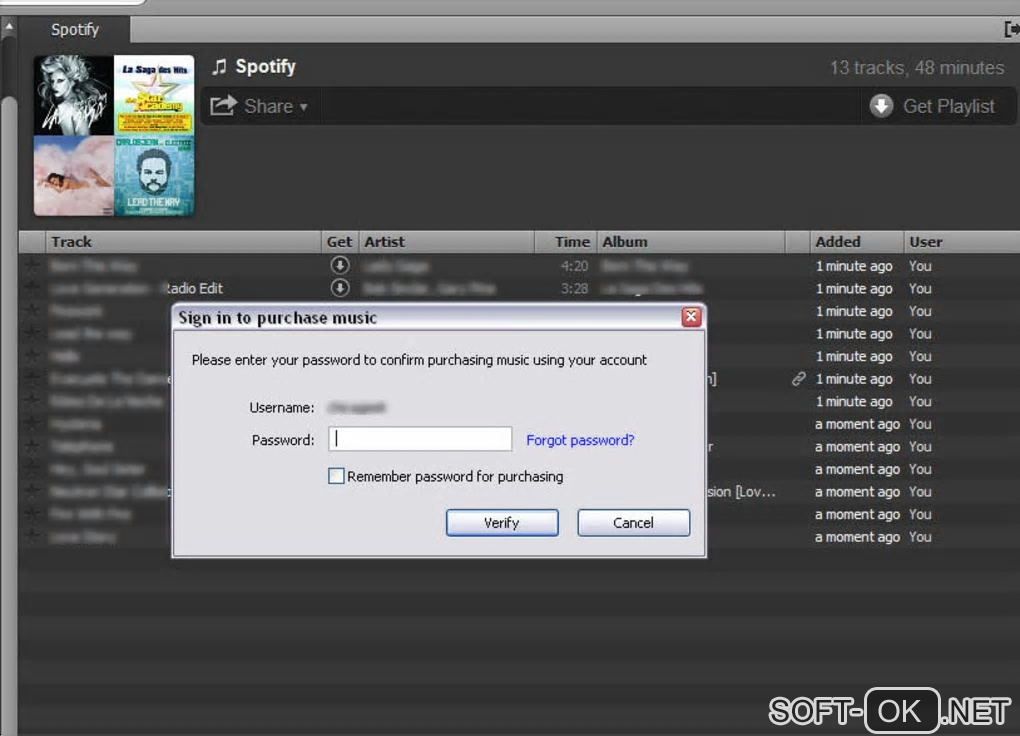Click '13 tracks, 48 minutes' text
Screen dimensions: 1020x736
917,68
